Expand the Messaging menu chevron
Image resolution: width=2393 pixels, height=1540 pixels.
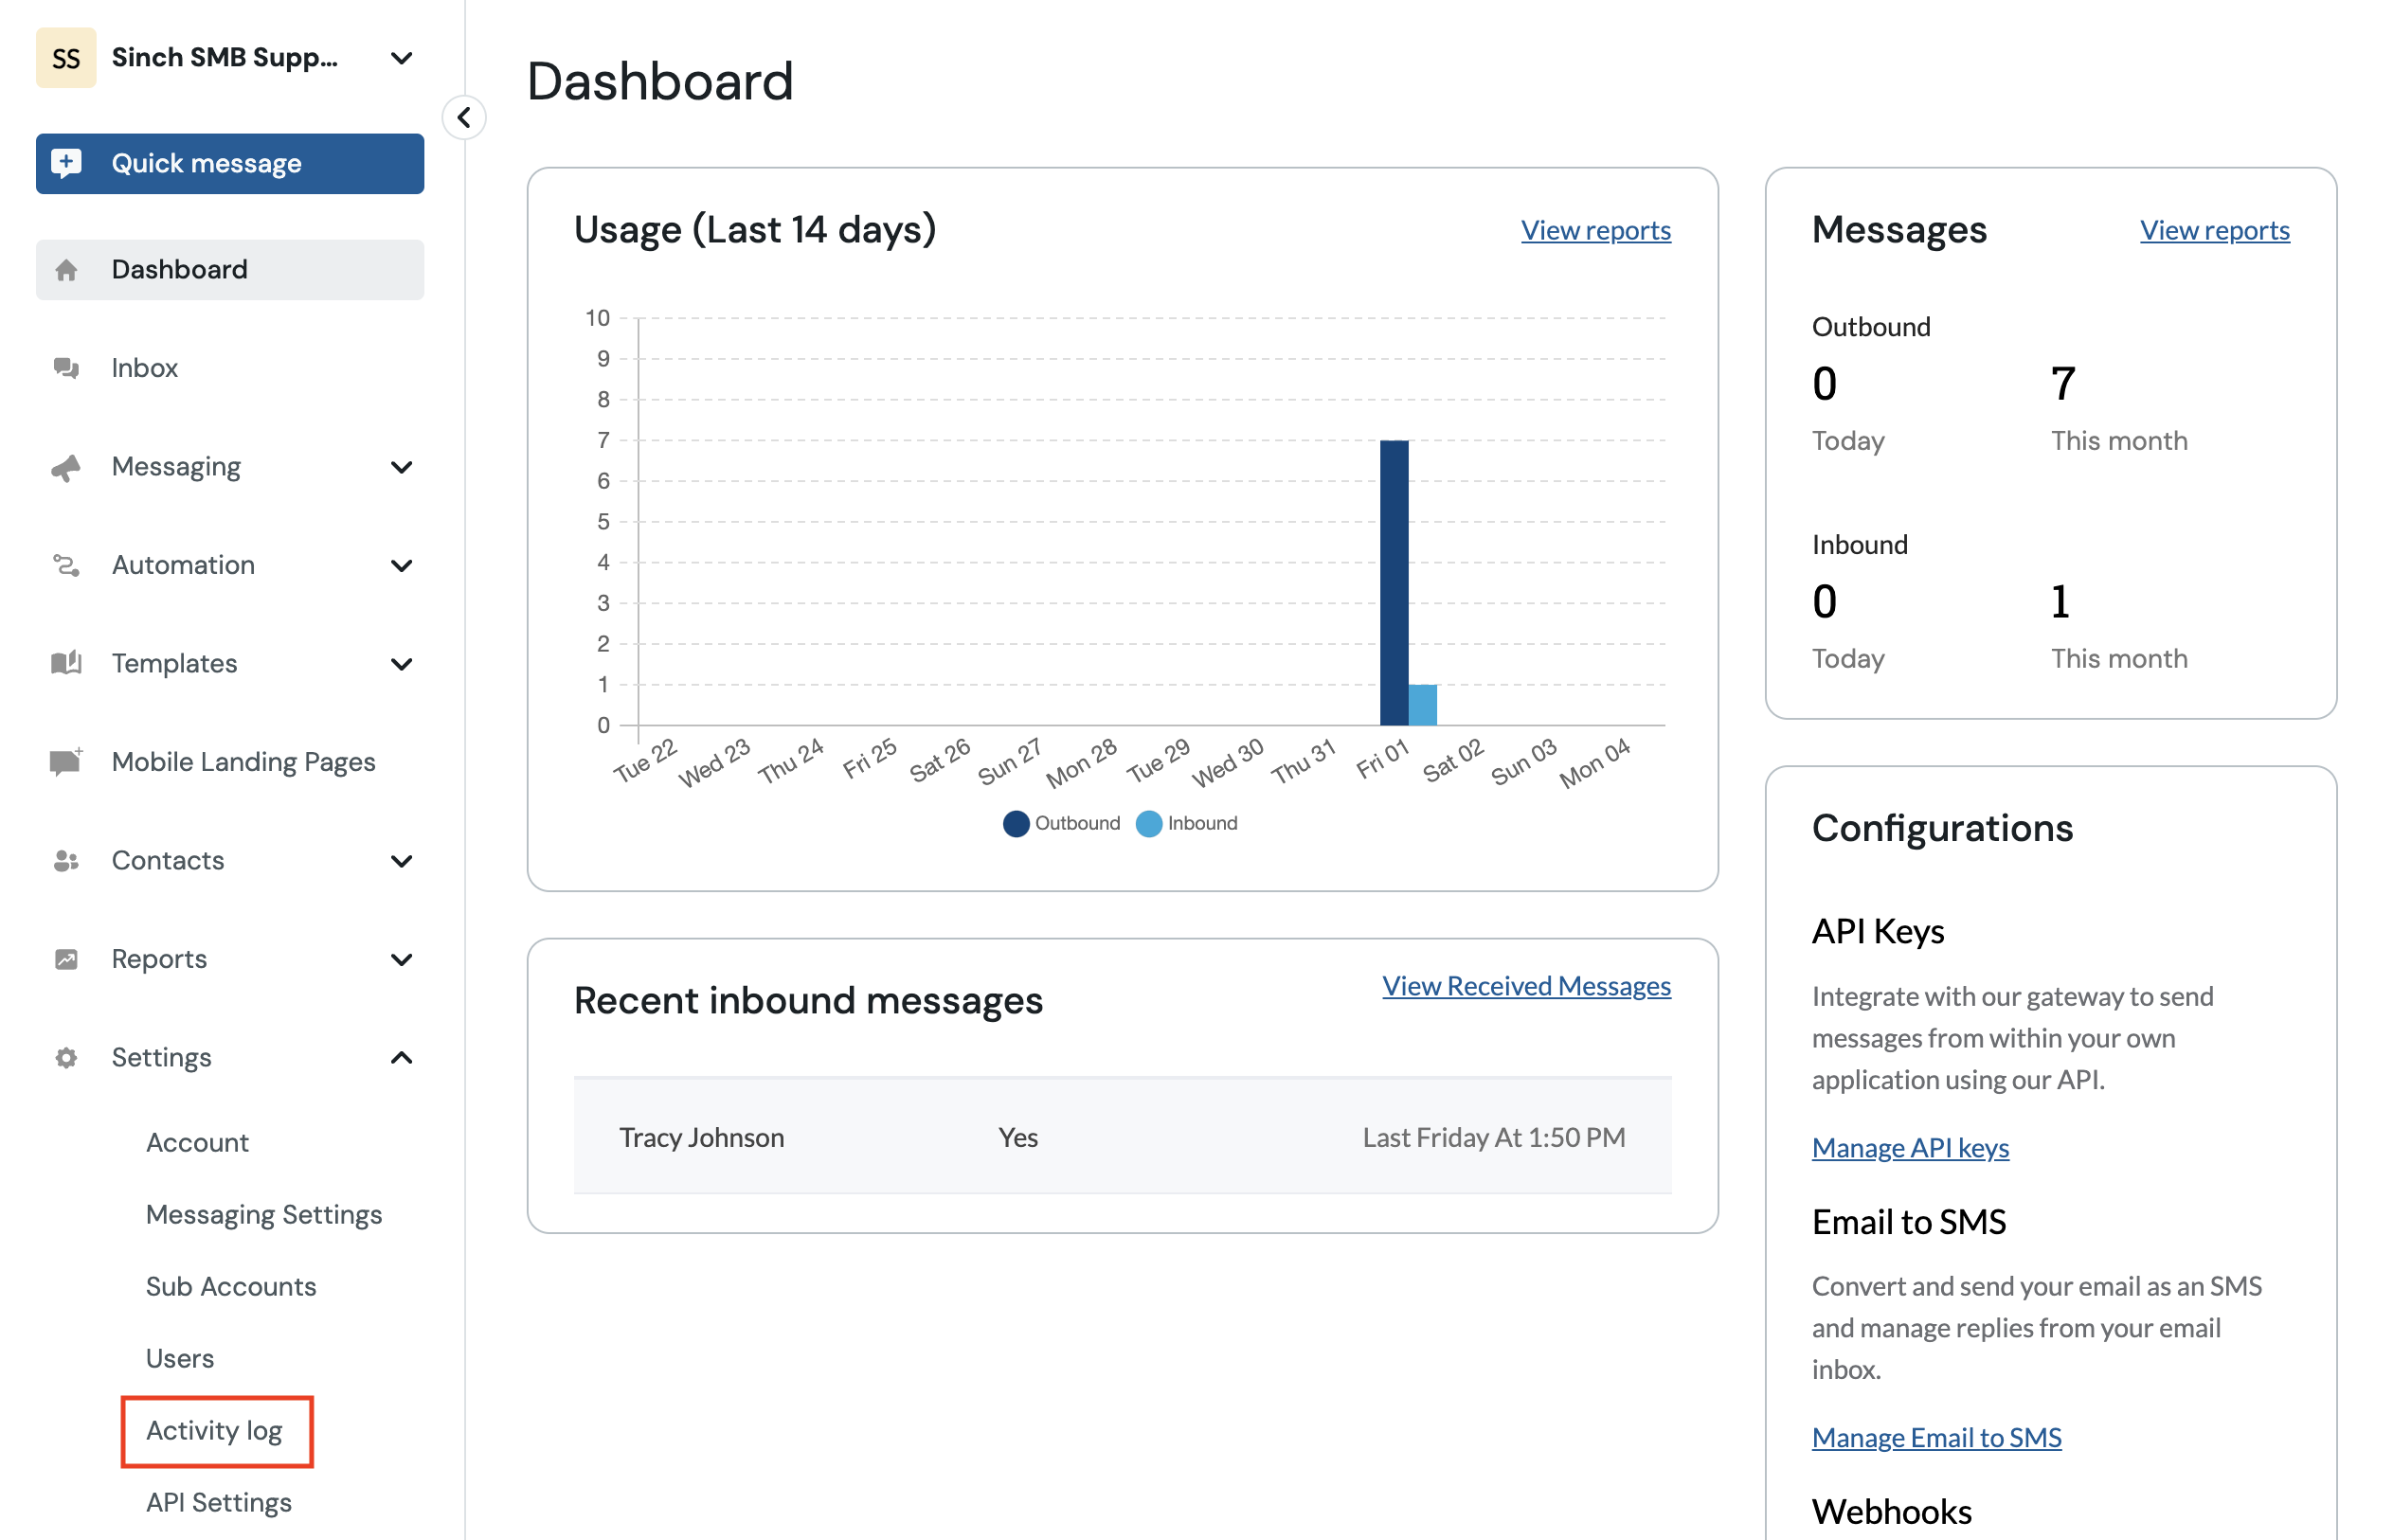pyautogui.click(x=402, y=467)
